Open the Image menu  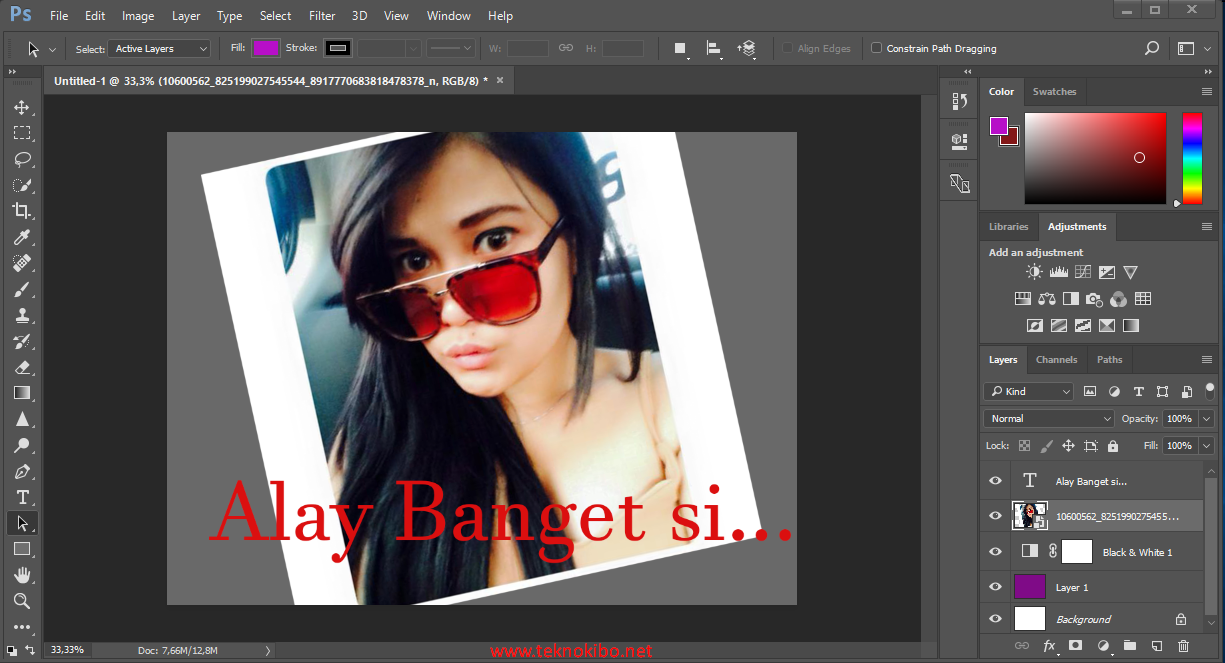pyautogui.click(x=138, y=16)
